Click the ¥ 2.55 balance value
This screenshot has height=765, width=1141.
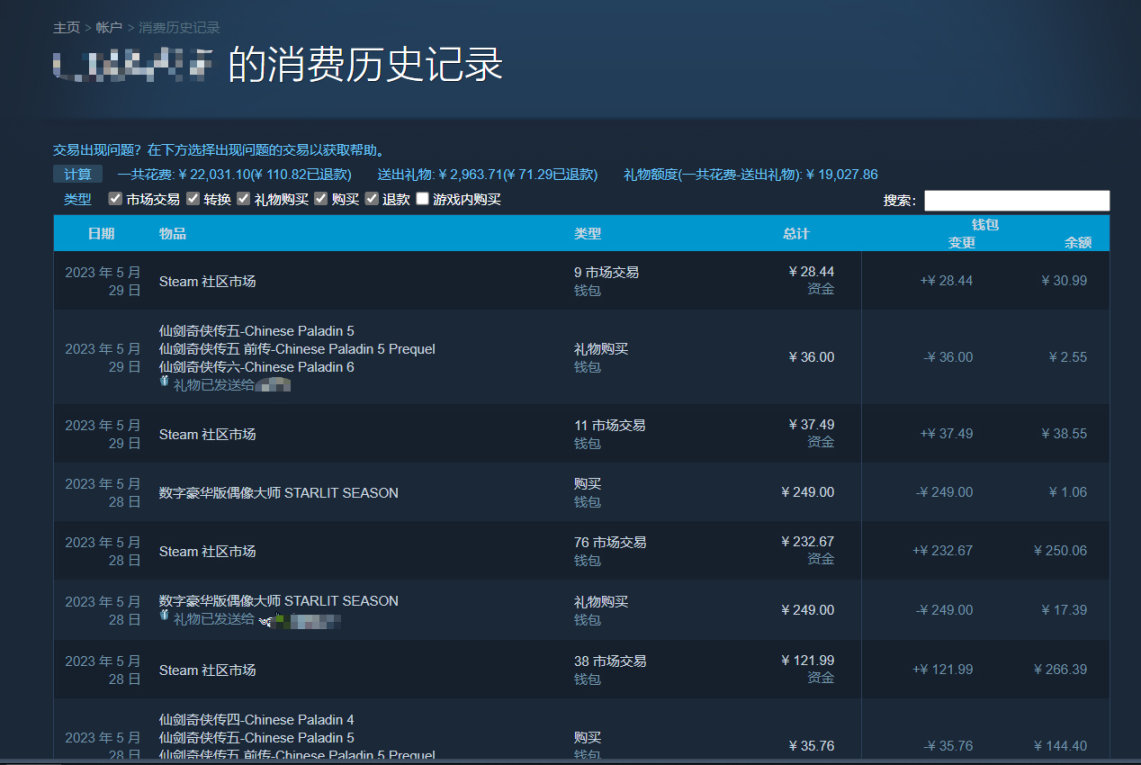[1068, 357]
